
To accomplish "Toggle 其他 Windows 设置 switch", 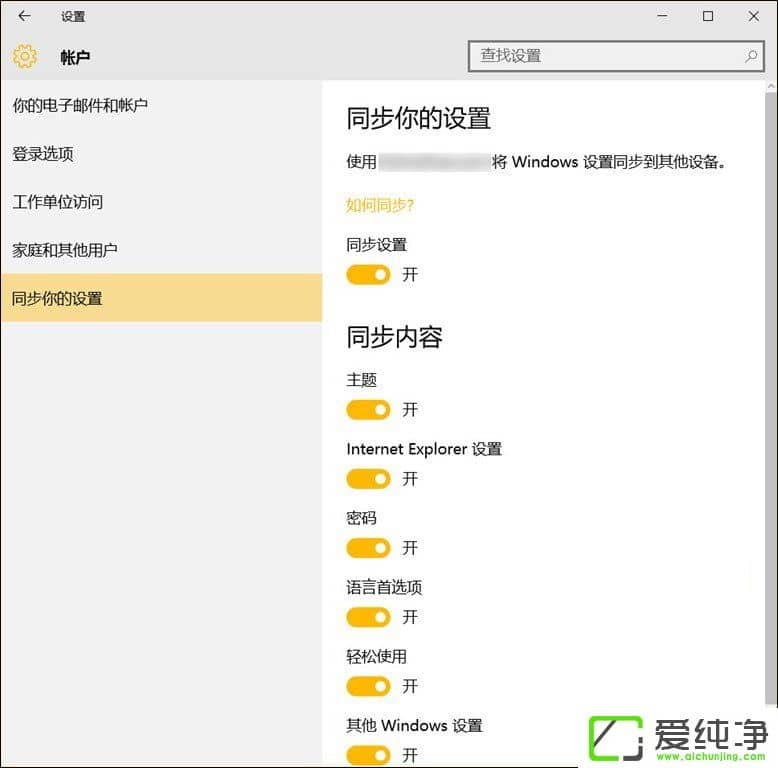I will (x=368, y=754).
